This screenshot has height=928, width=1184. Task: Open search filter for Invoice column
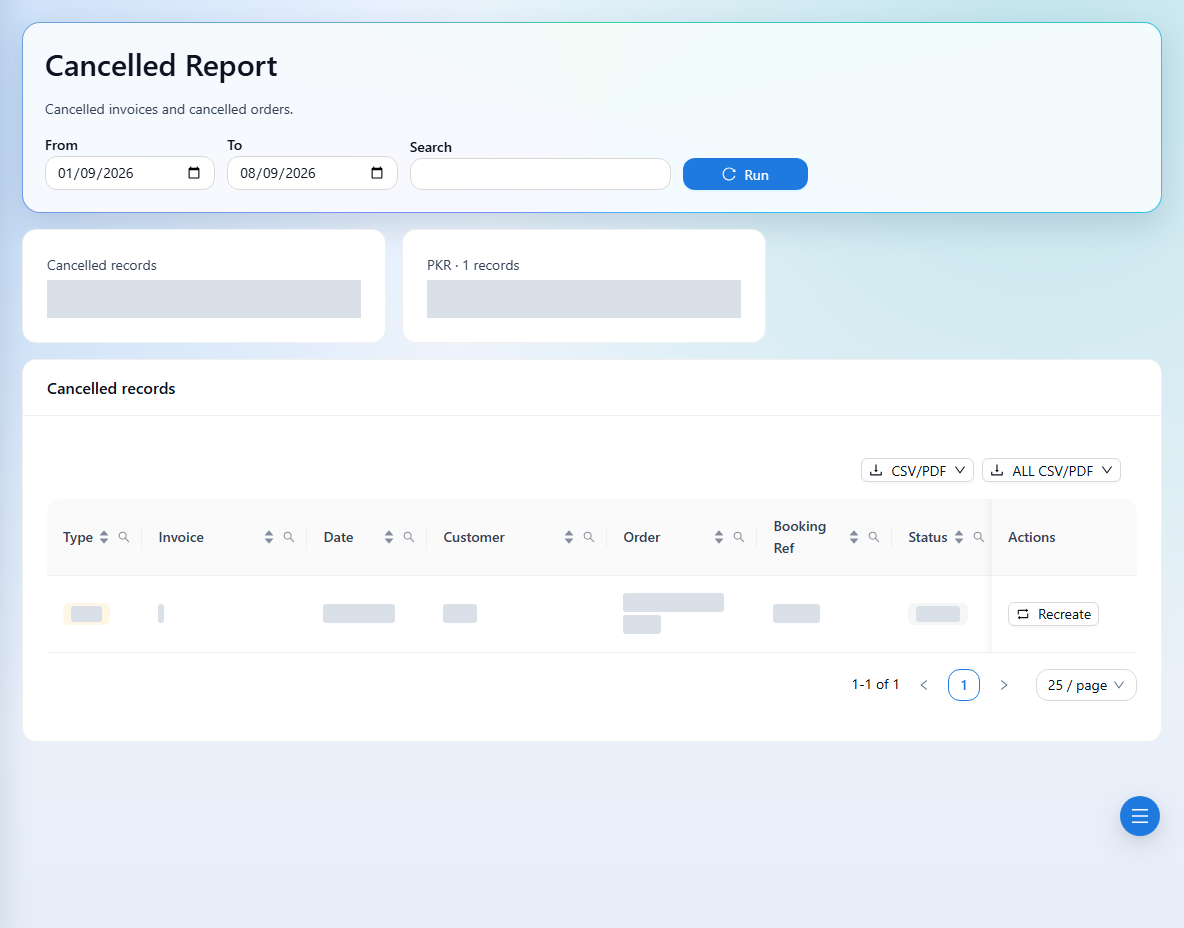(288, 537)
